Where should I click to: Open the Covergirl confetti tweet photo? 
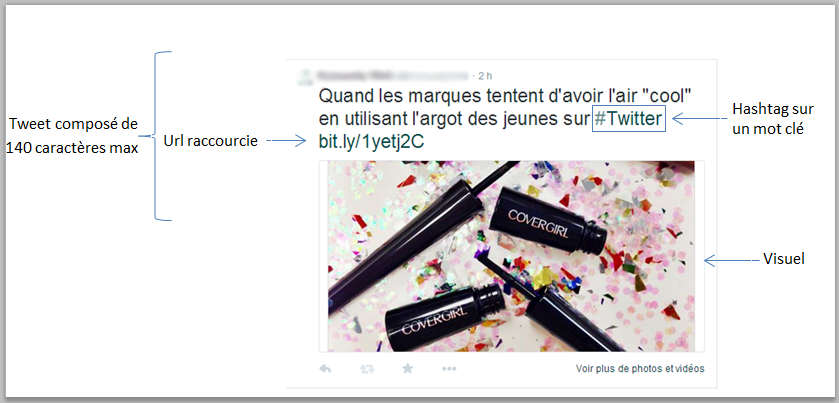coord(512,256)
